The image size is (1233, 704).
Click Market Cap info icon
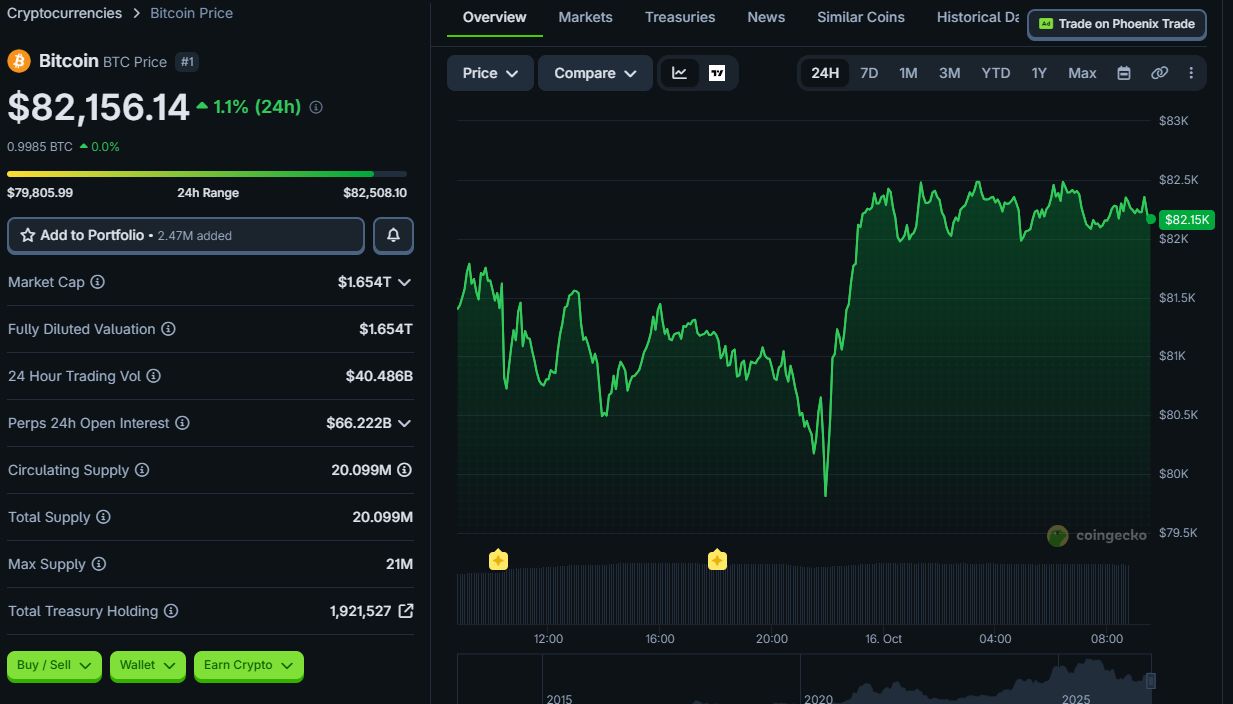tap(97, 282)
